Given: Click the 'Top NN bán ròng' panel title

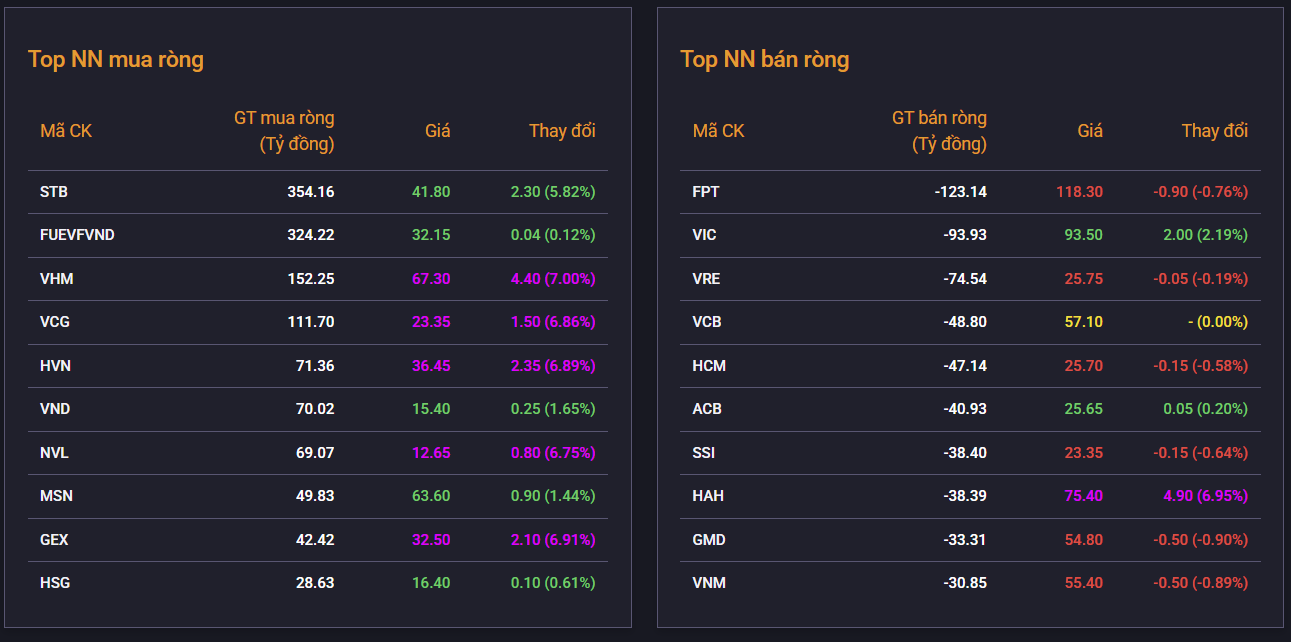Looking at the screenshot, I should (765, 59).
